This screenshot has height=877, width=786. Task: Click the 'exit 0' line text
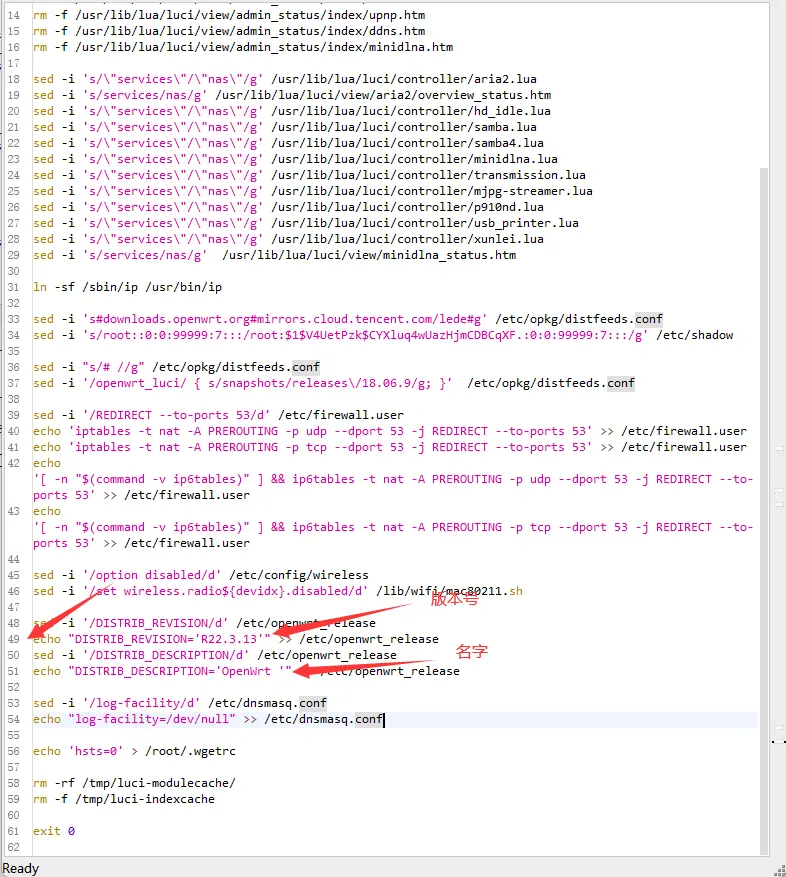coord(54,831)
